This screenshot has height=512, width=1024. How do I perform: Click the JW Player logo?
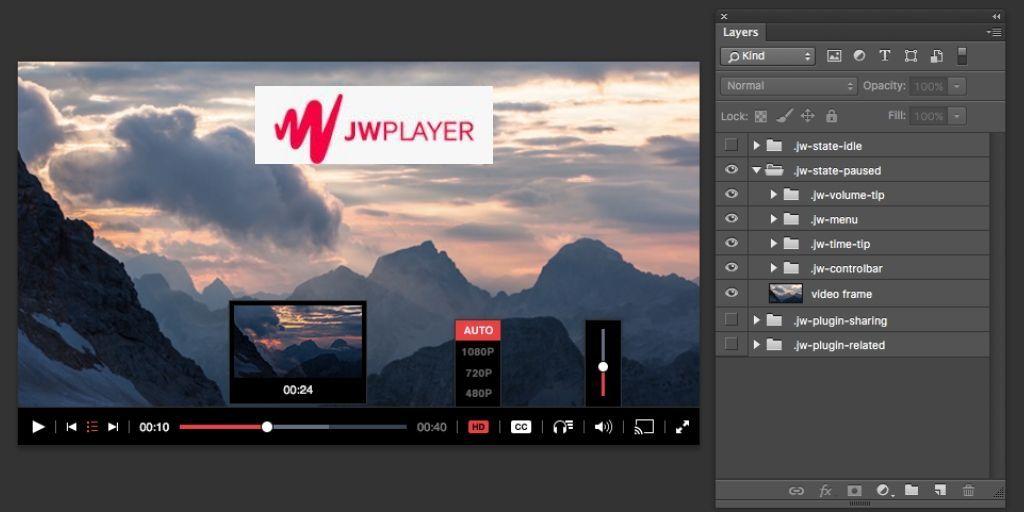coord(374,125)
